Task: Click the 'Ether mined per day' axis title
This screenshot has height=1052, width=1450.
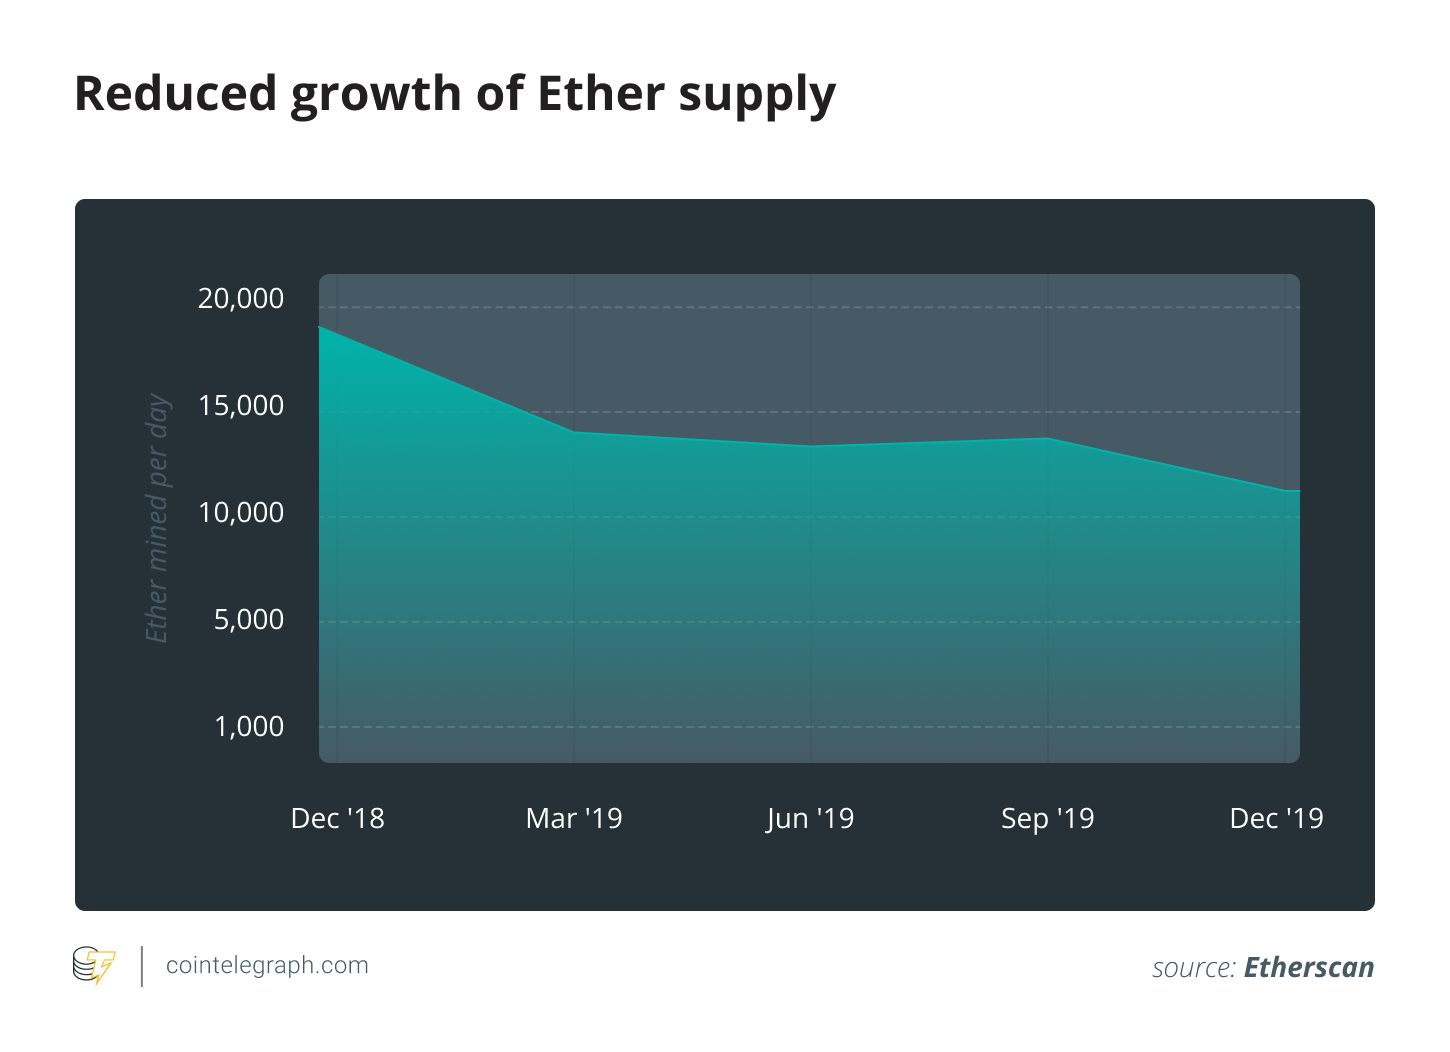Action: 157,519
